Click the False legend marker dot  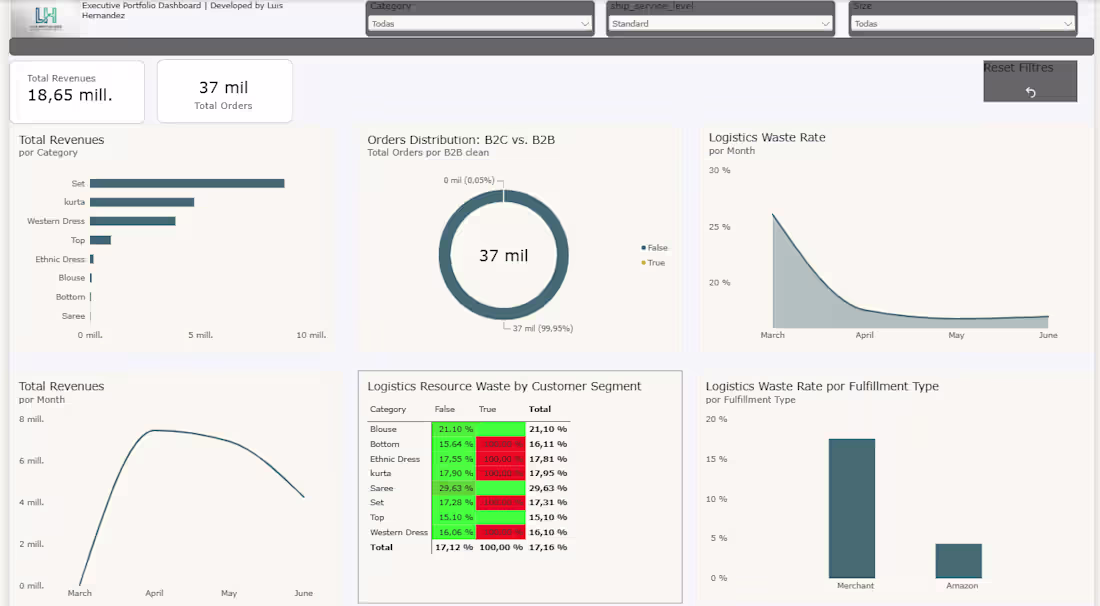click(643, 248)
